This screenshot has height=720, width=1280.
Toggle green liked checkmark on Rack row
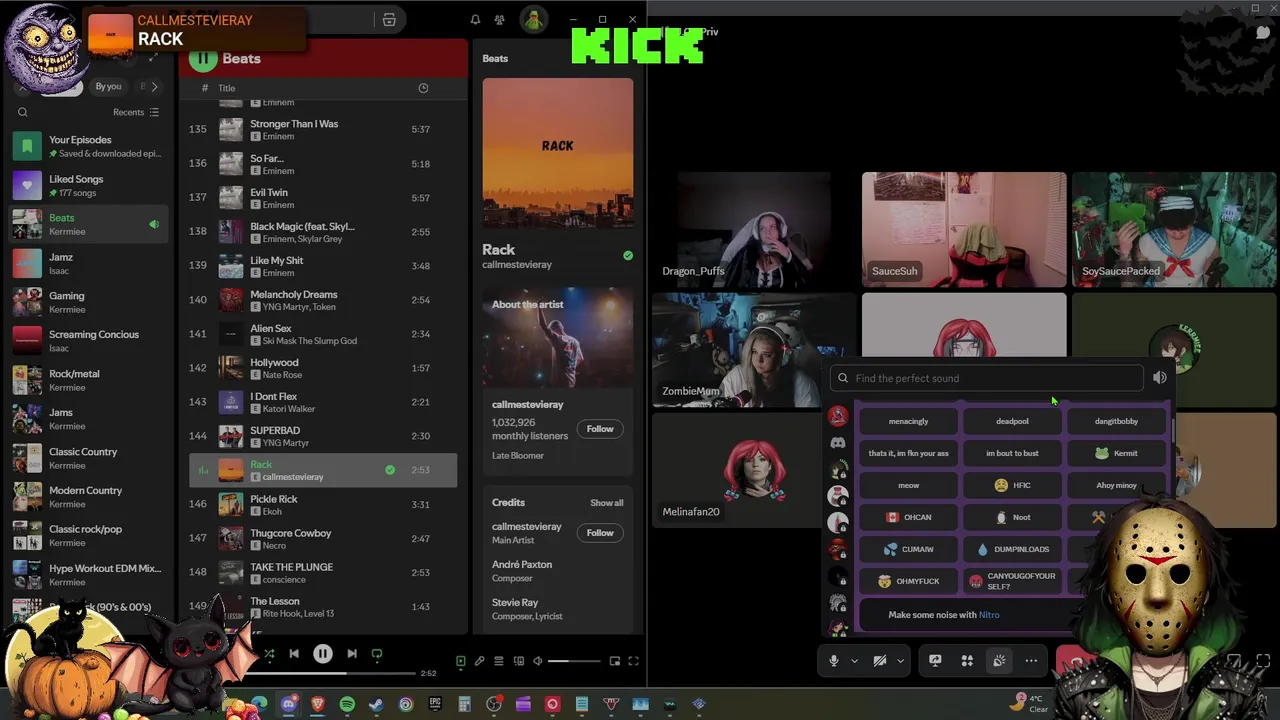pyautogui.click(x=390, y=470)
